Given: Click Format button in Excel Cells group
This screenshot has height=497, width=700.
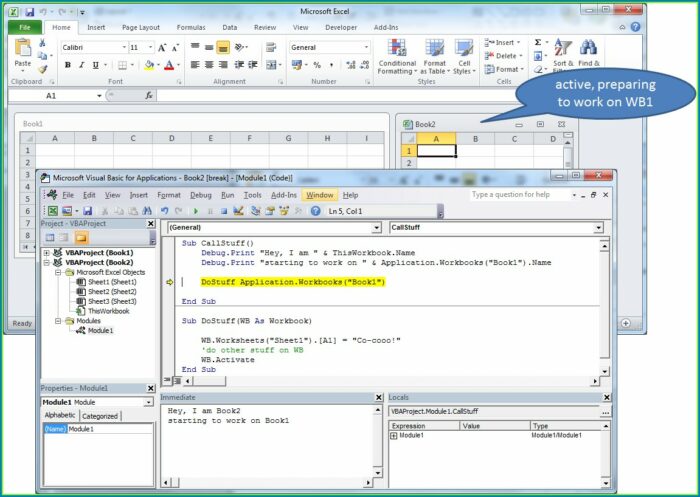Looking at the screenshot, I should tap(504, 69).
